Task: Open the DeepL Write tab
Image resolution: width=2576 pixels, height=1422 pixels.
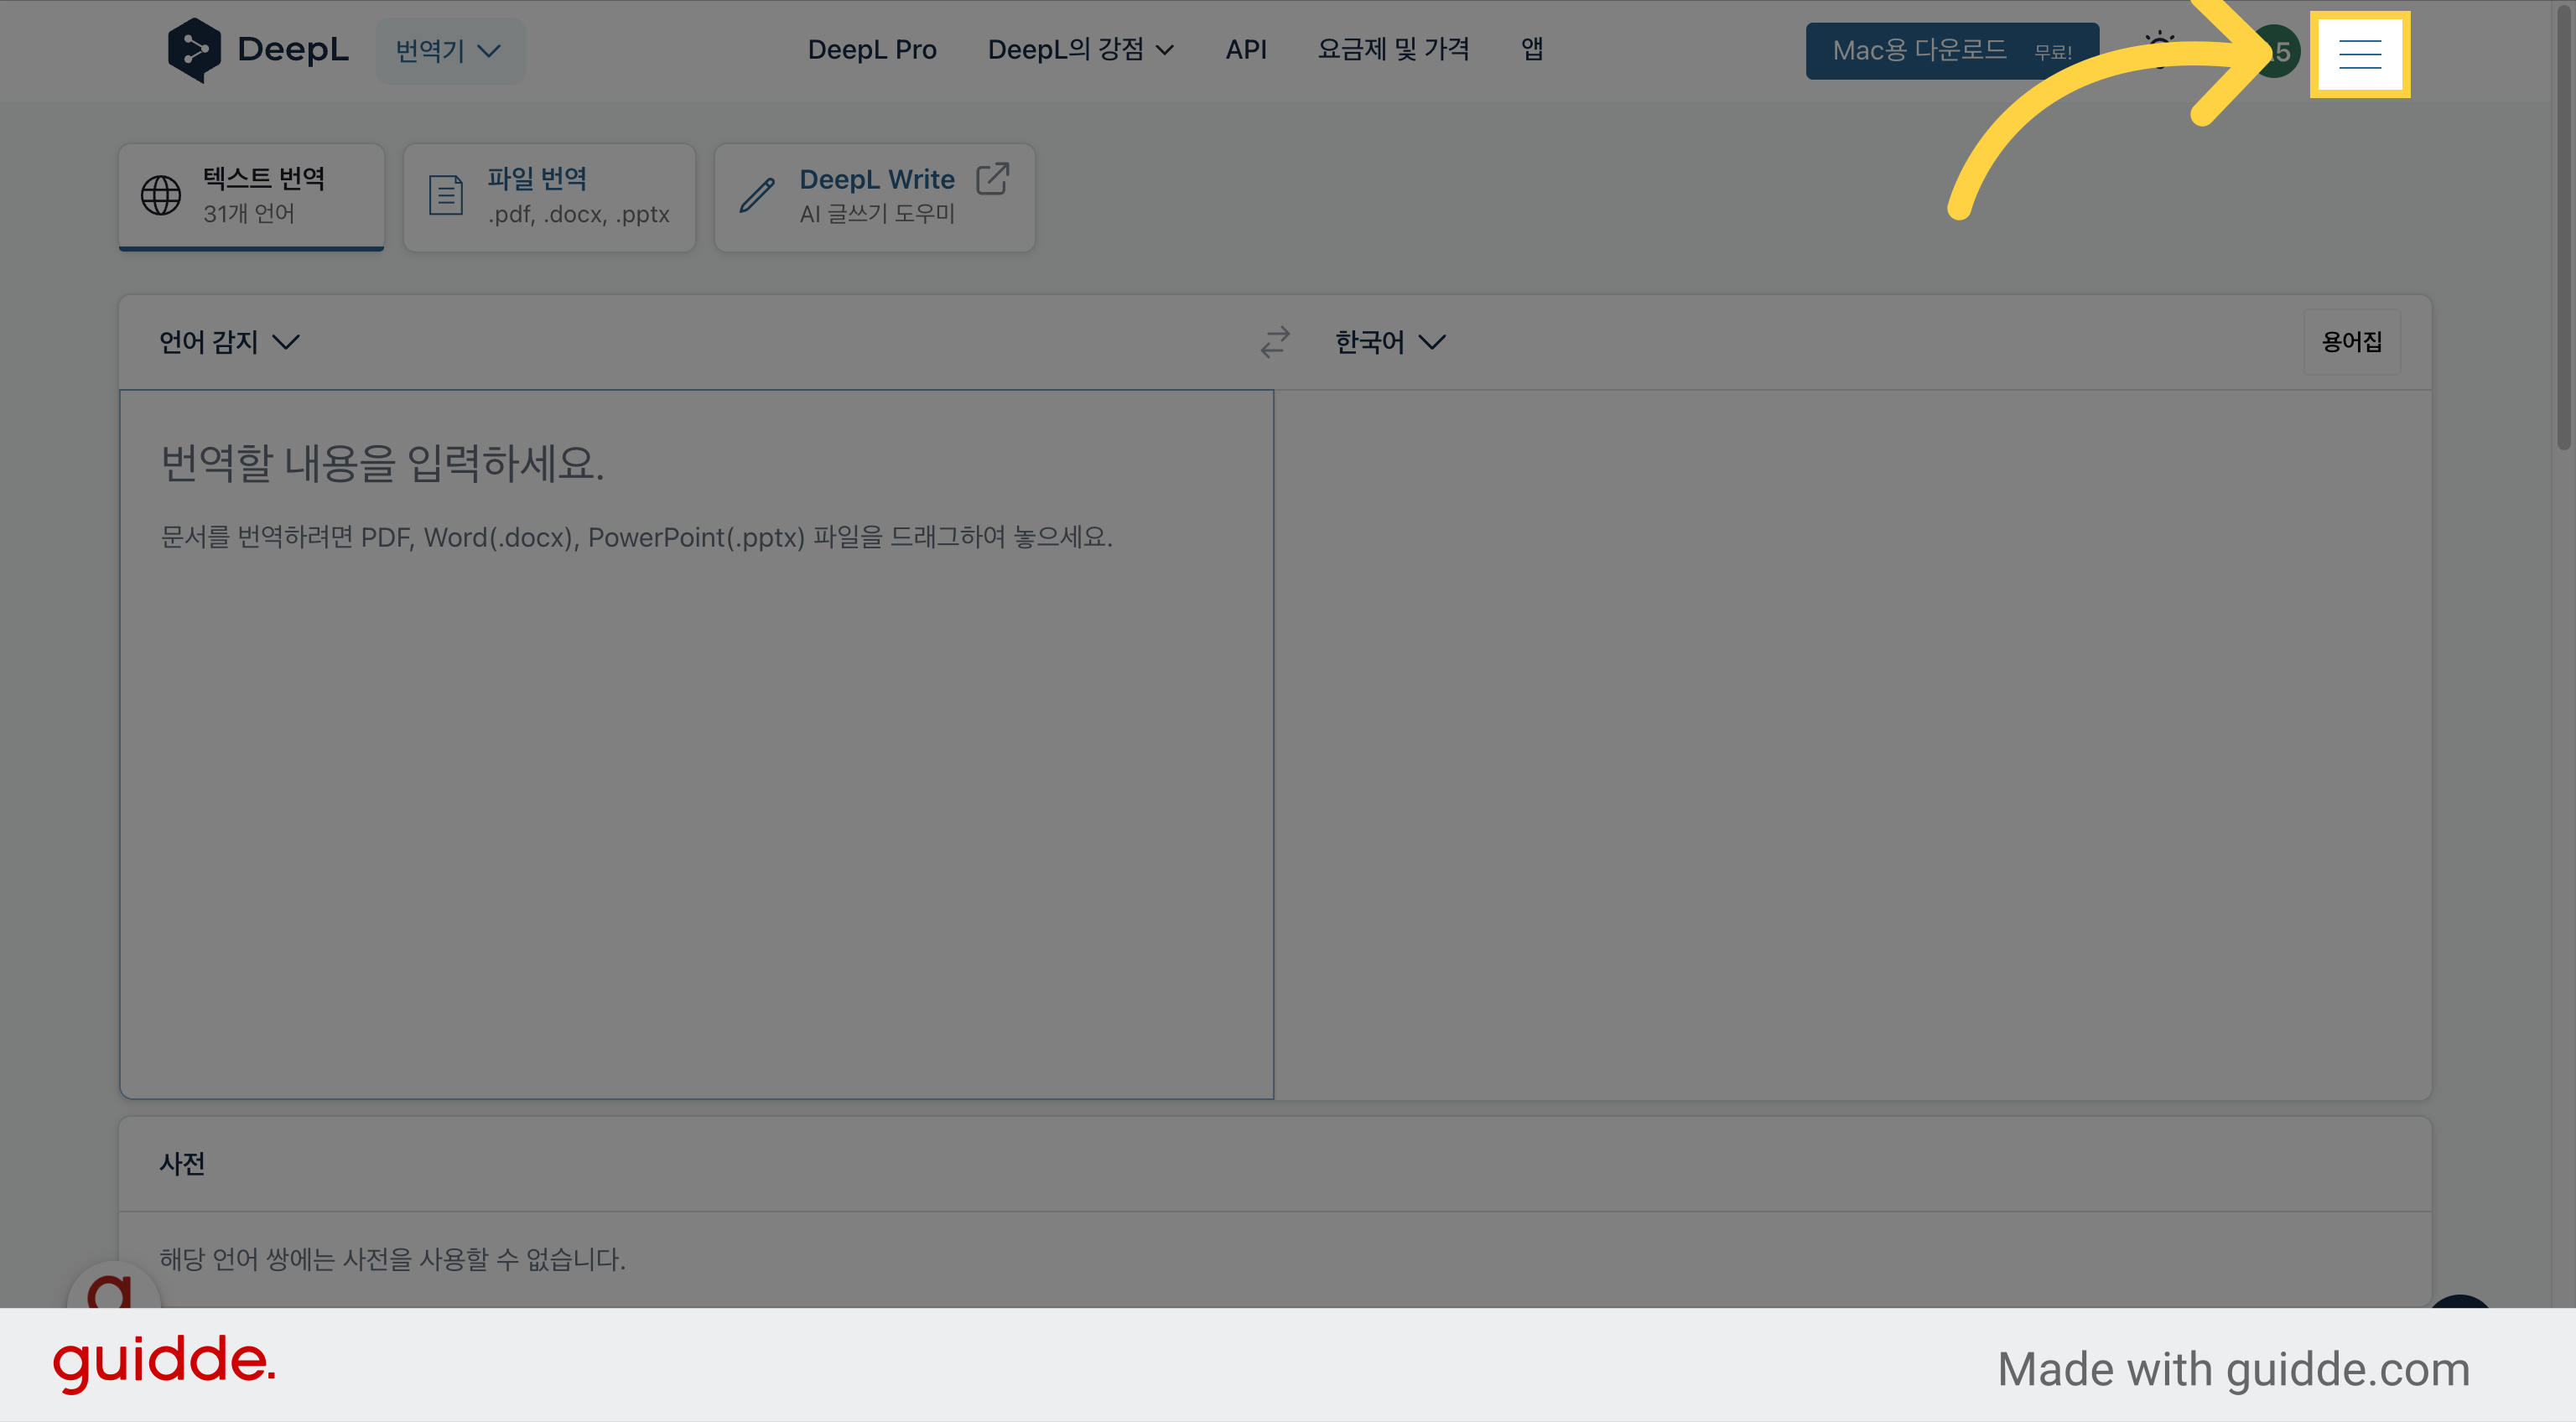Action: 874,196
